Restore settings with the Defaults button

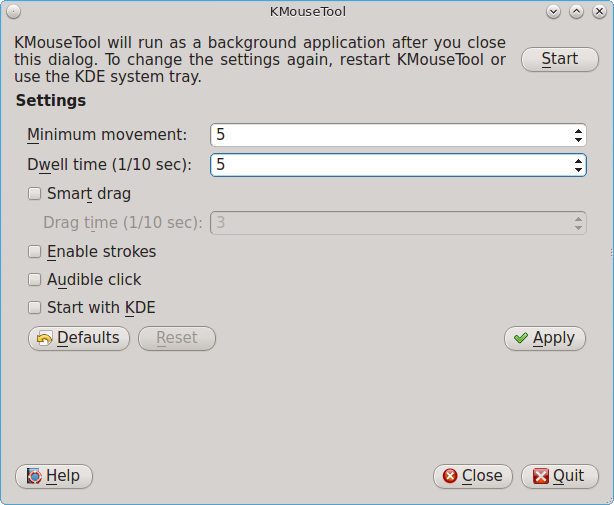pyautogui.click(x=79, y=338)
